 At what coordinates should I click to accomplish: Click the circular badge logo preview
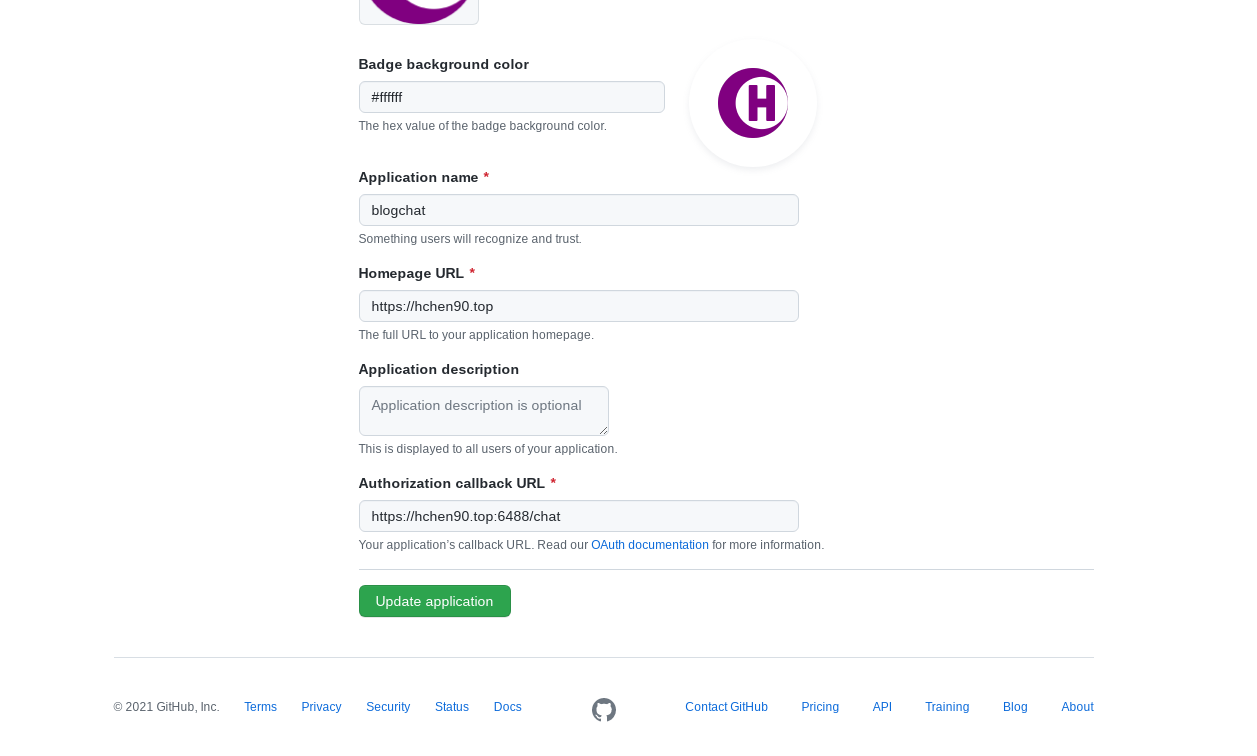tap(753, 103)
